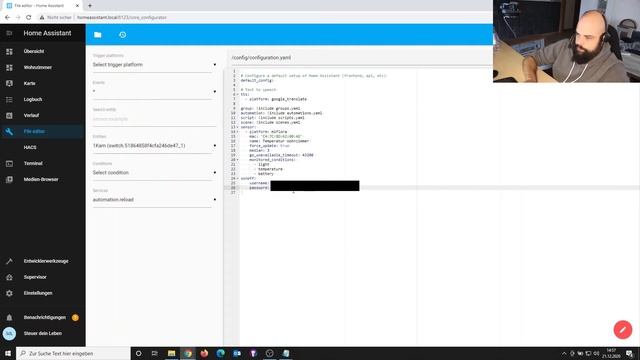Open Logbuch in the sidebar

click(33, 99)
